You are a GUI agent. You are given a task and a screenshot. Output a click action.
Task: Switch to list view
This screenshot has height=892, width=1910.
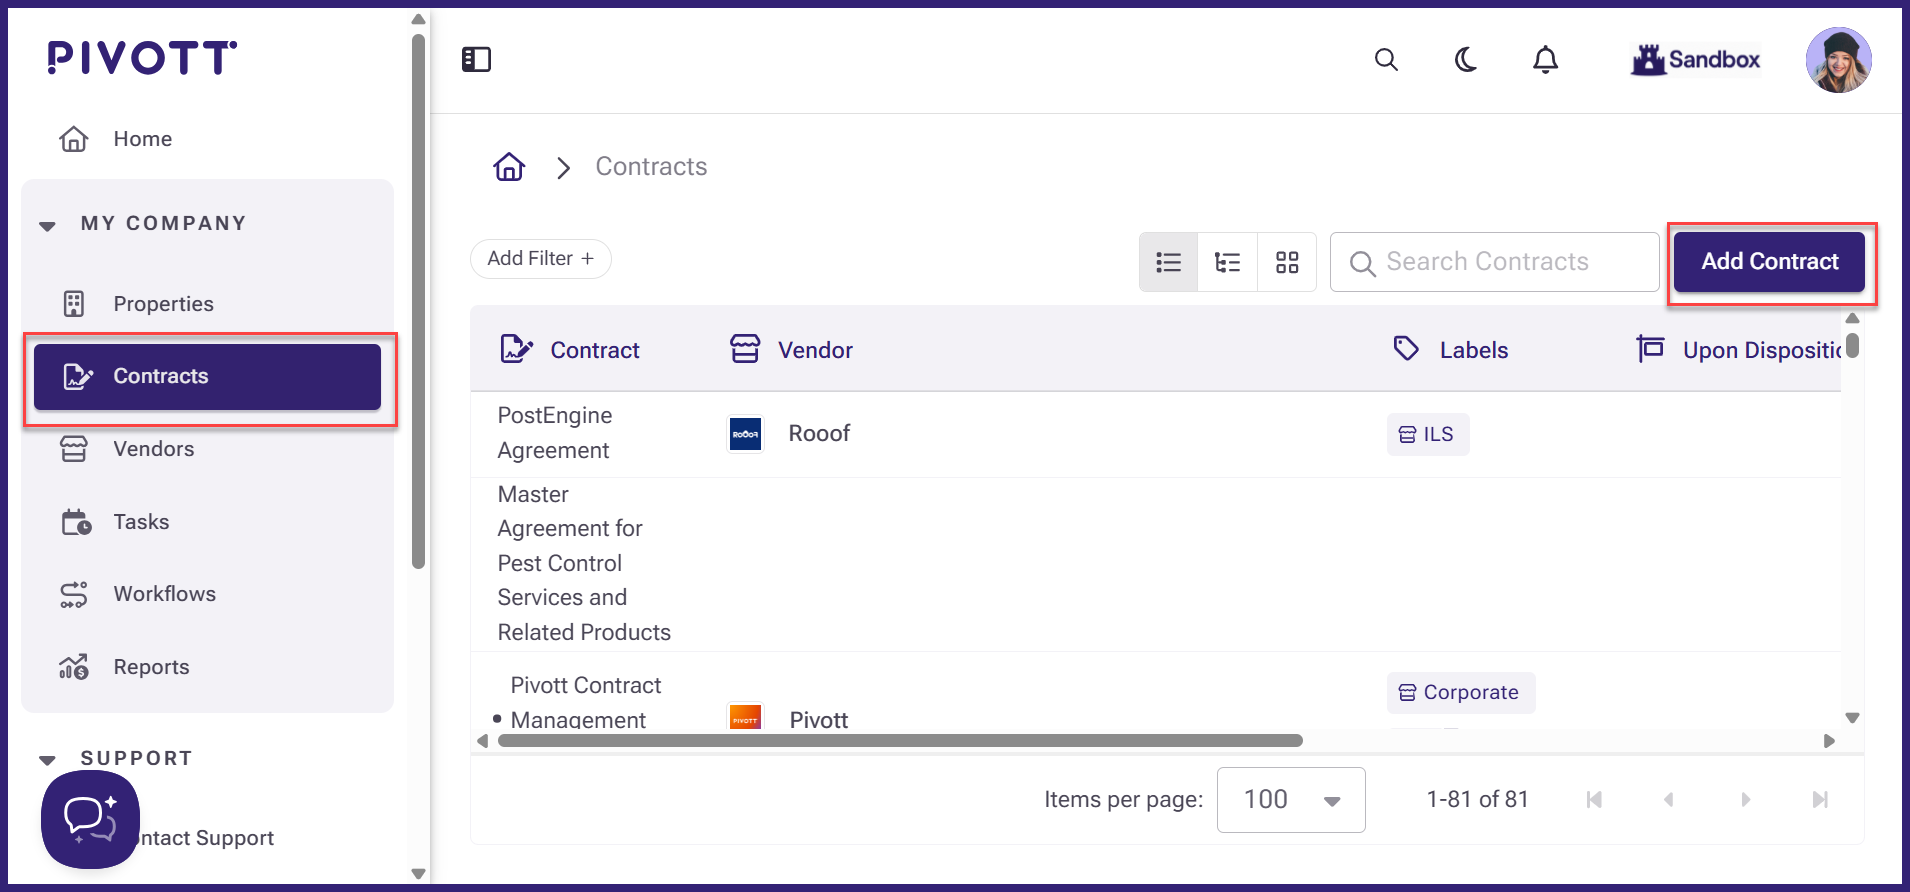coord(1168,263)
